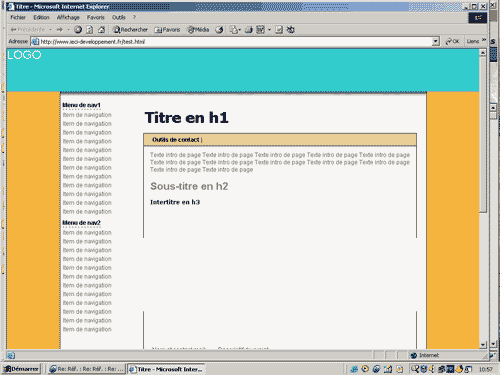Show browsing history with the History icon
Image resolution: width=500 pixels, height=375 pixels.
[x=219, y=30]
